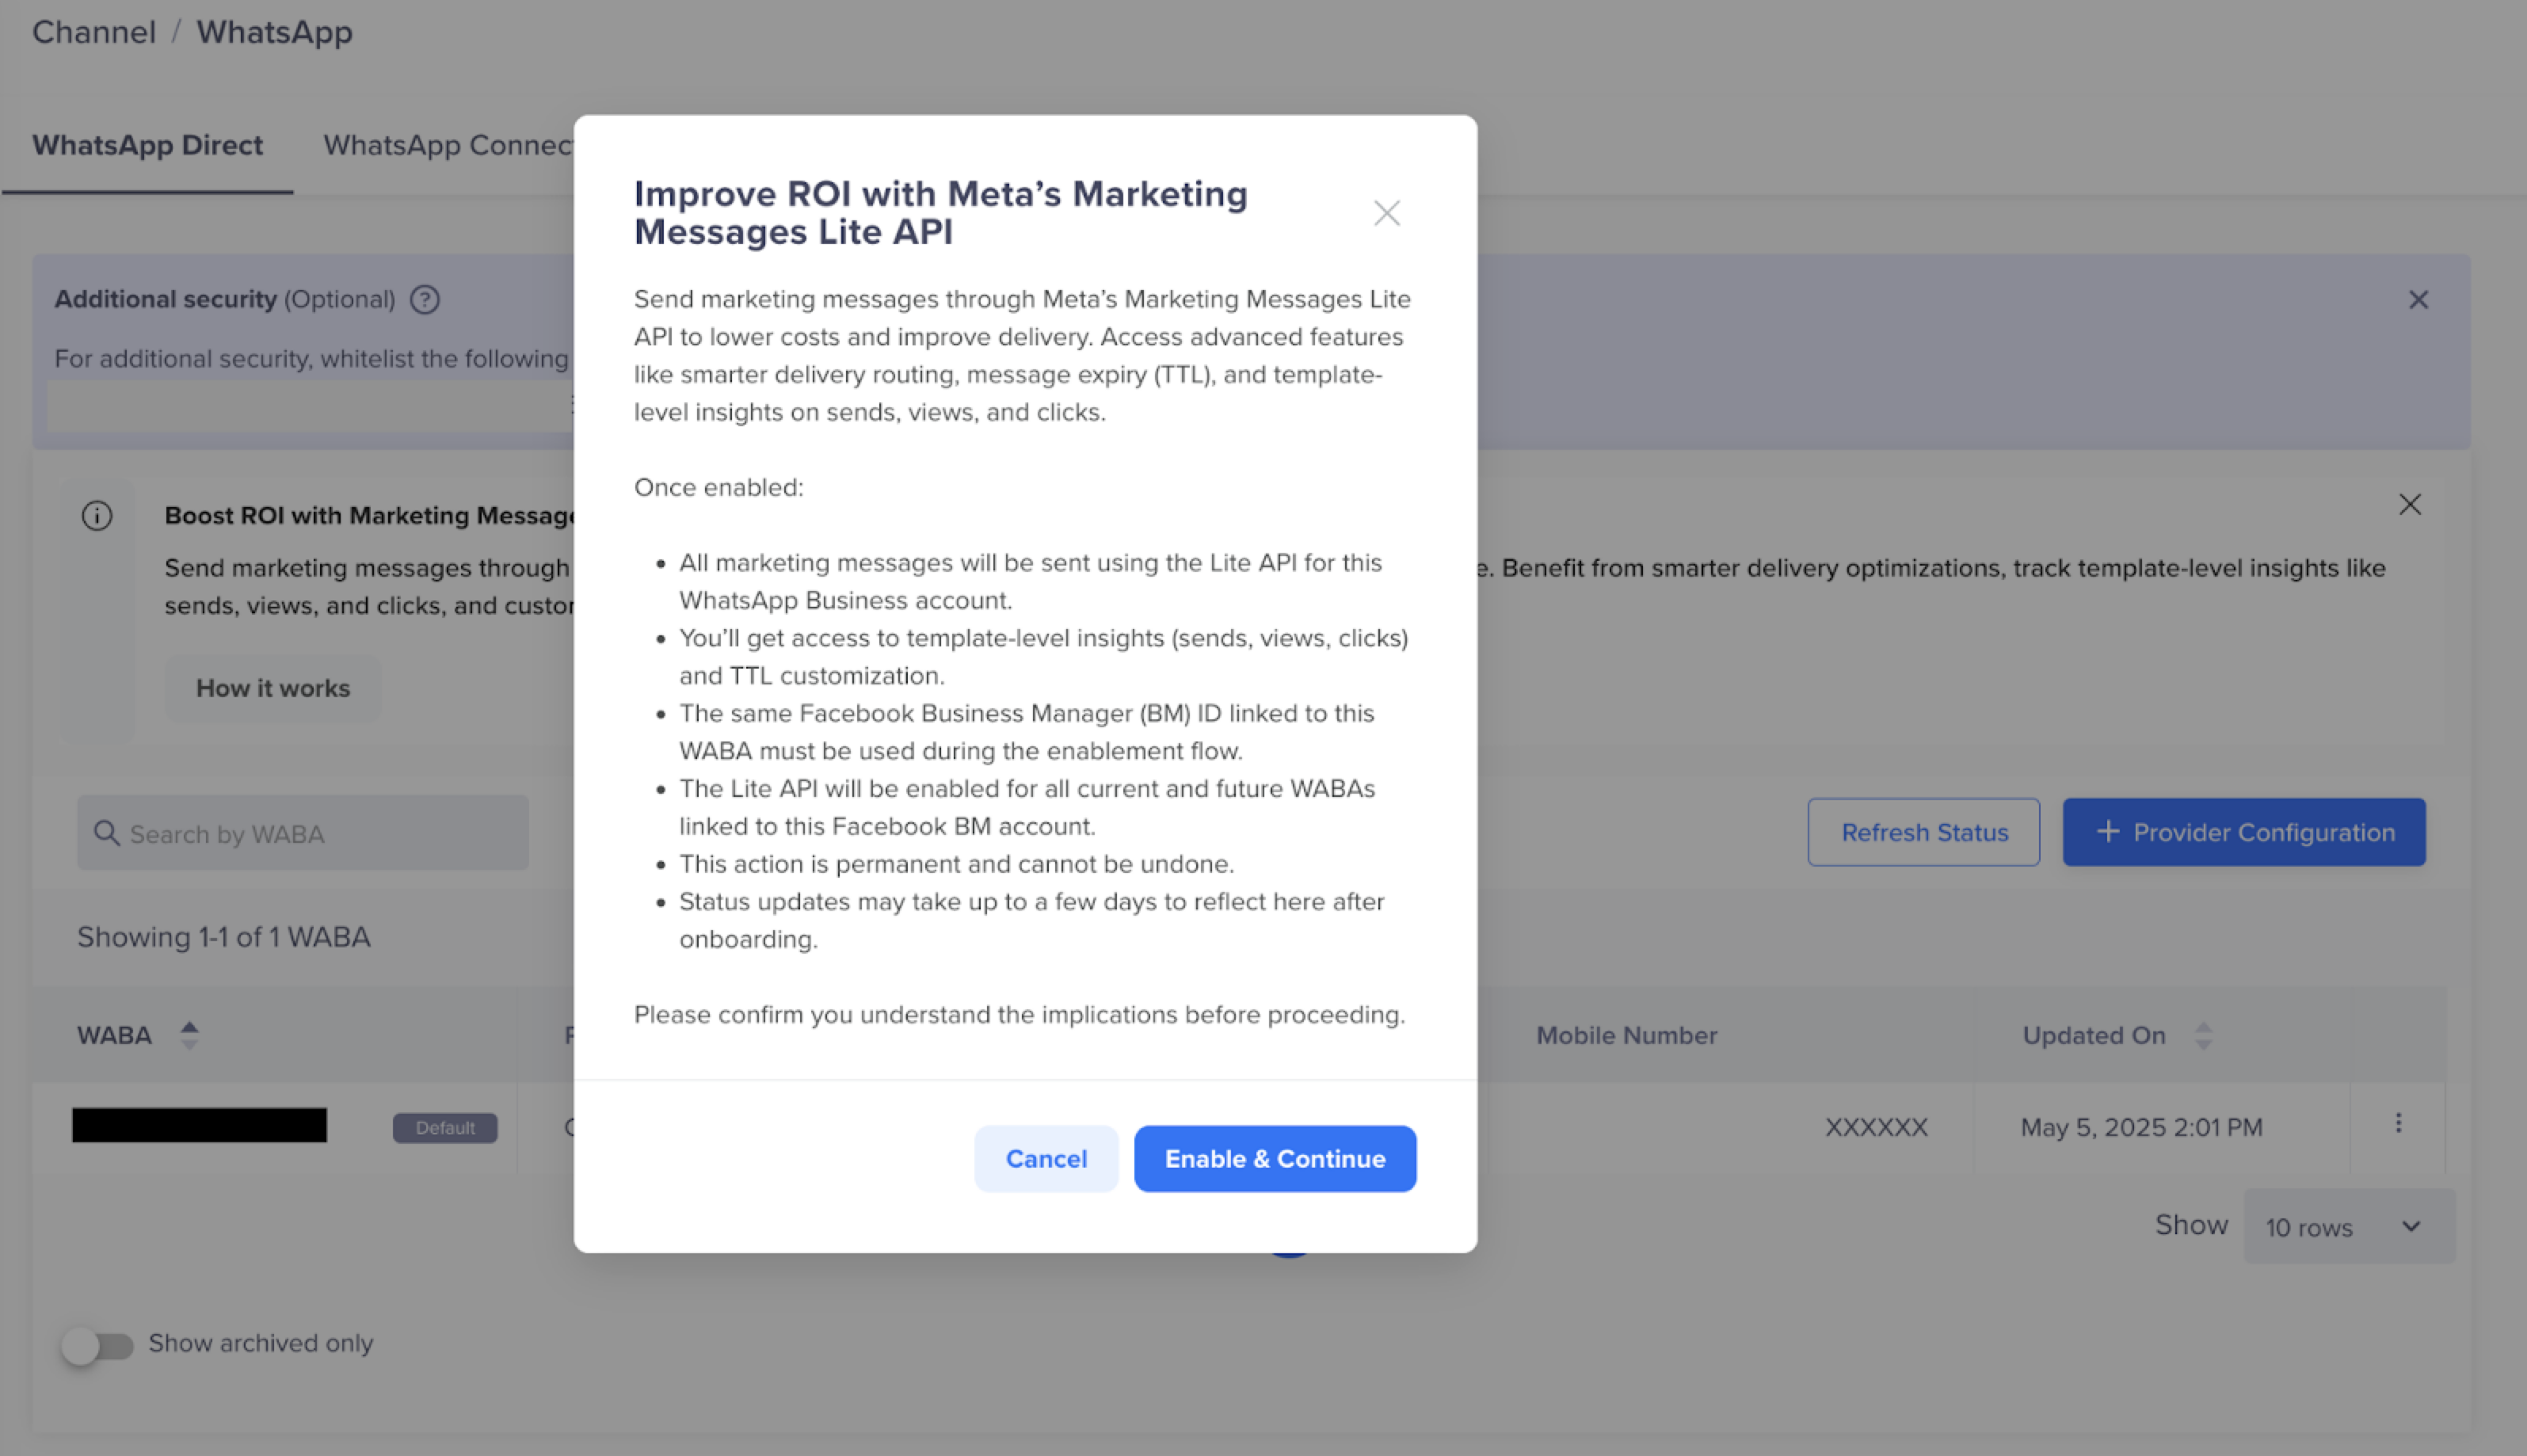Switch to the WhatsApp Direct tab
This screenshot has width=2527, height=1456.
click(147, 145)
